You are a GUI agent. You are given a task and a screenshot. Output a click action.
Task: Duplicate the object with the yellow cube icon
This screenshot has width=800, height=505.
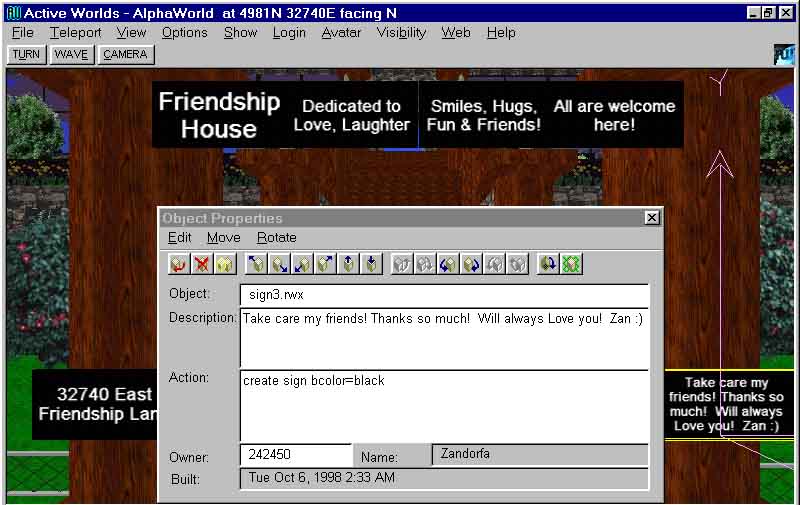pos(225,264)
